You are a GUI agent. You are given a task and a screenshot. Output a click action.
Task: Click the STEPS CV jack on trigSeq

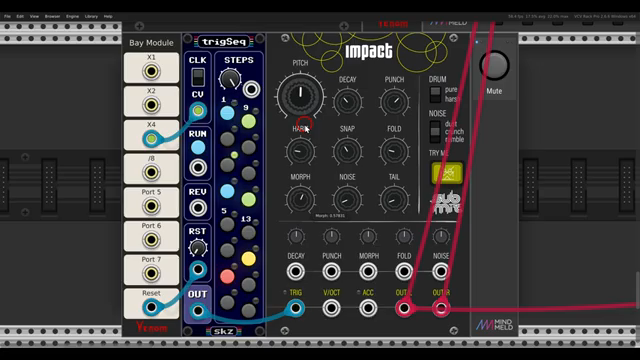click(x=251, y=89)
